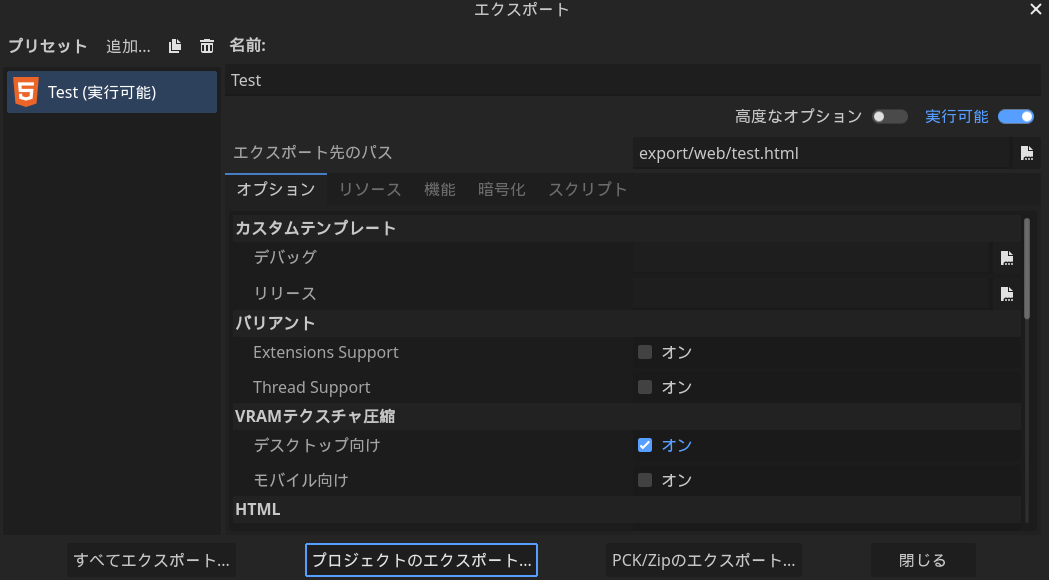Click the デスクトップ向け label

[x=316, y=445]
